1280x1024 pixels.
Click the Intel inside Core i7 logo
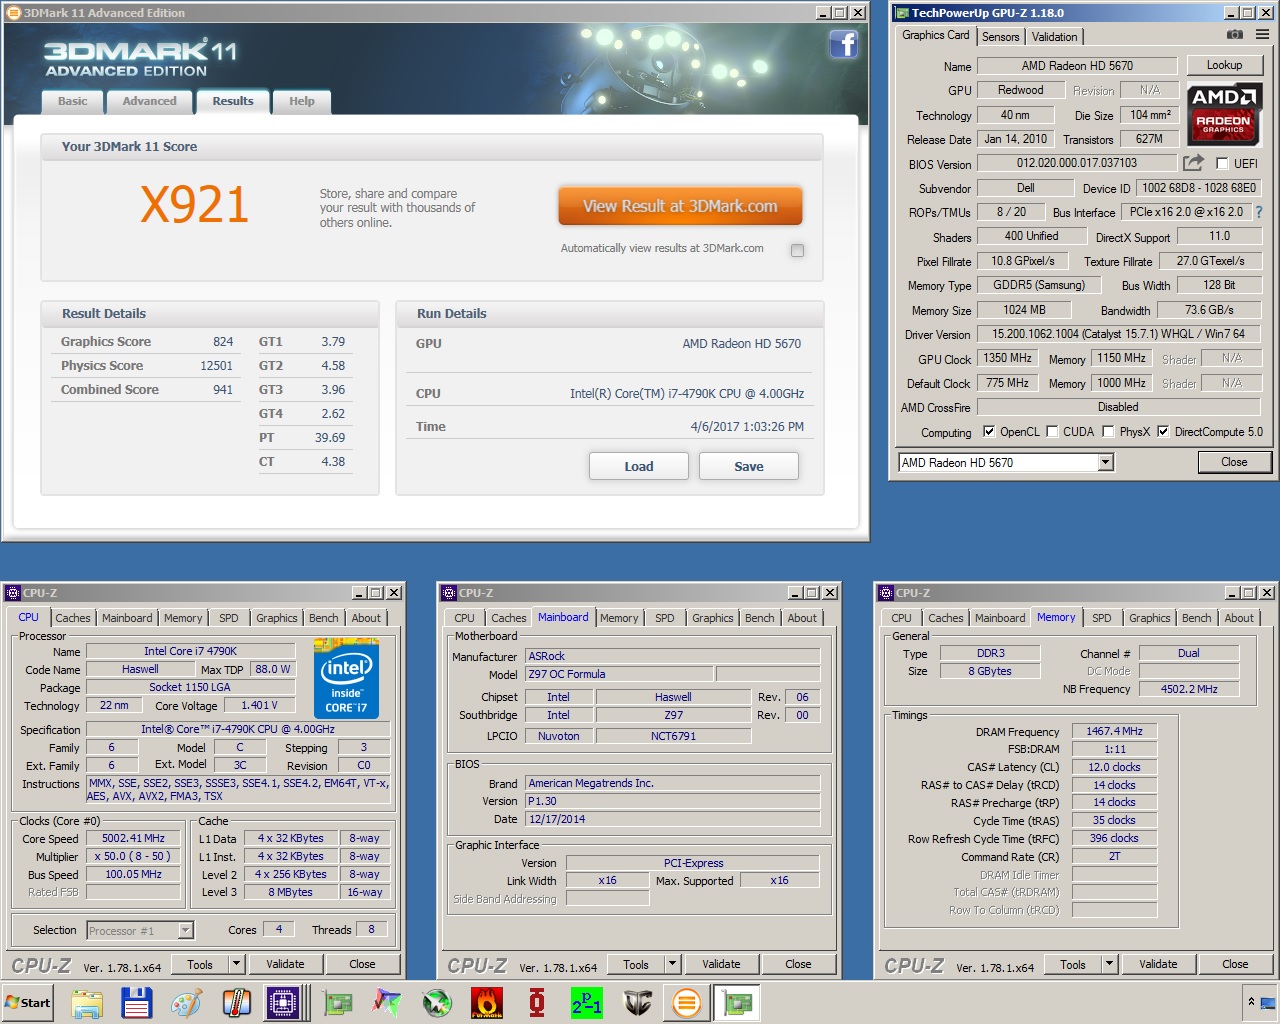[x=347, y=678]
